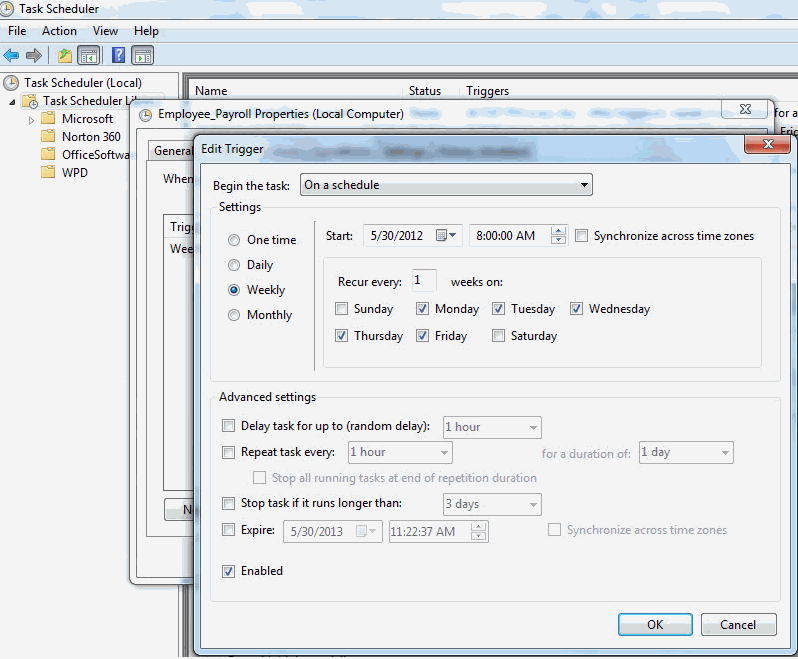Screen dimensions: 798x659
Task: Enable Synchronize across time zones for Start
Action: coord(582,236)
